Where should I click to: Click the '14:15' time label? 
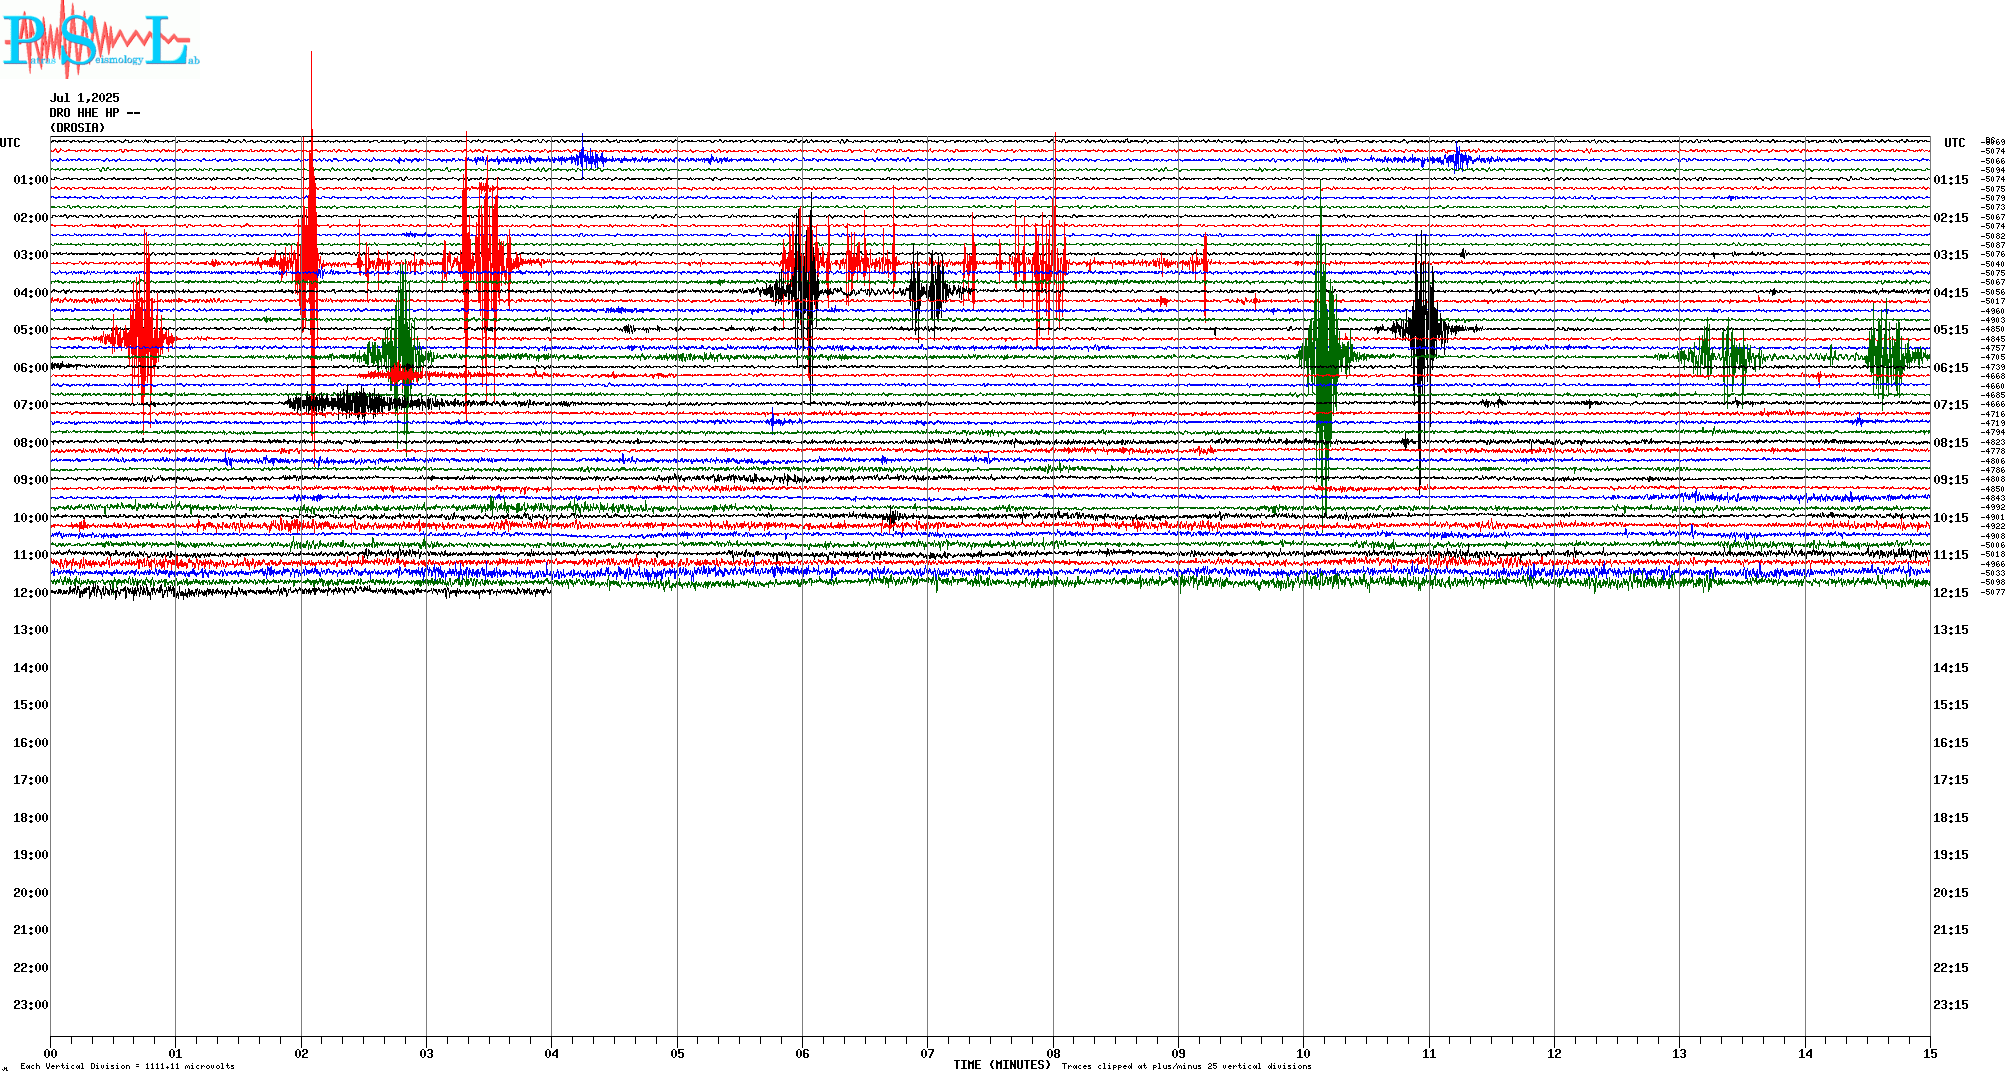pyautogui.click(x=1951, y=668)
